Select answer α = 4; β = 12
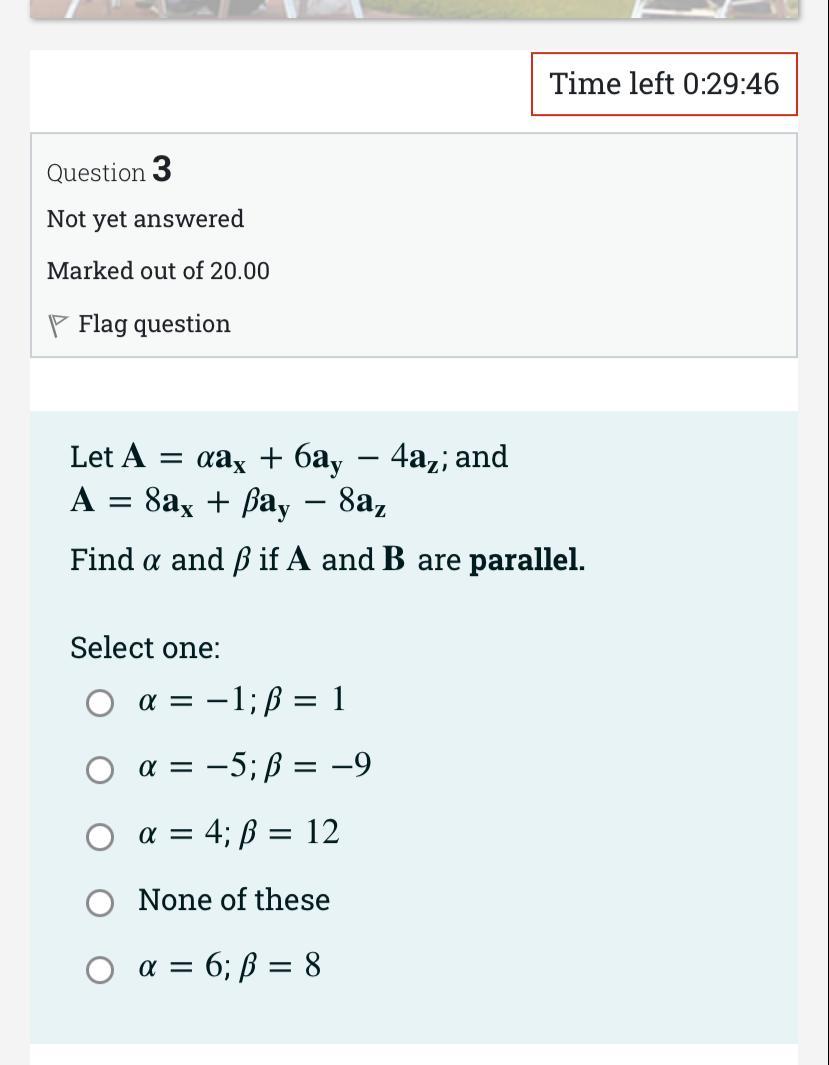The image size is (829, 1065). click(237, 834)
